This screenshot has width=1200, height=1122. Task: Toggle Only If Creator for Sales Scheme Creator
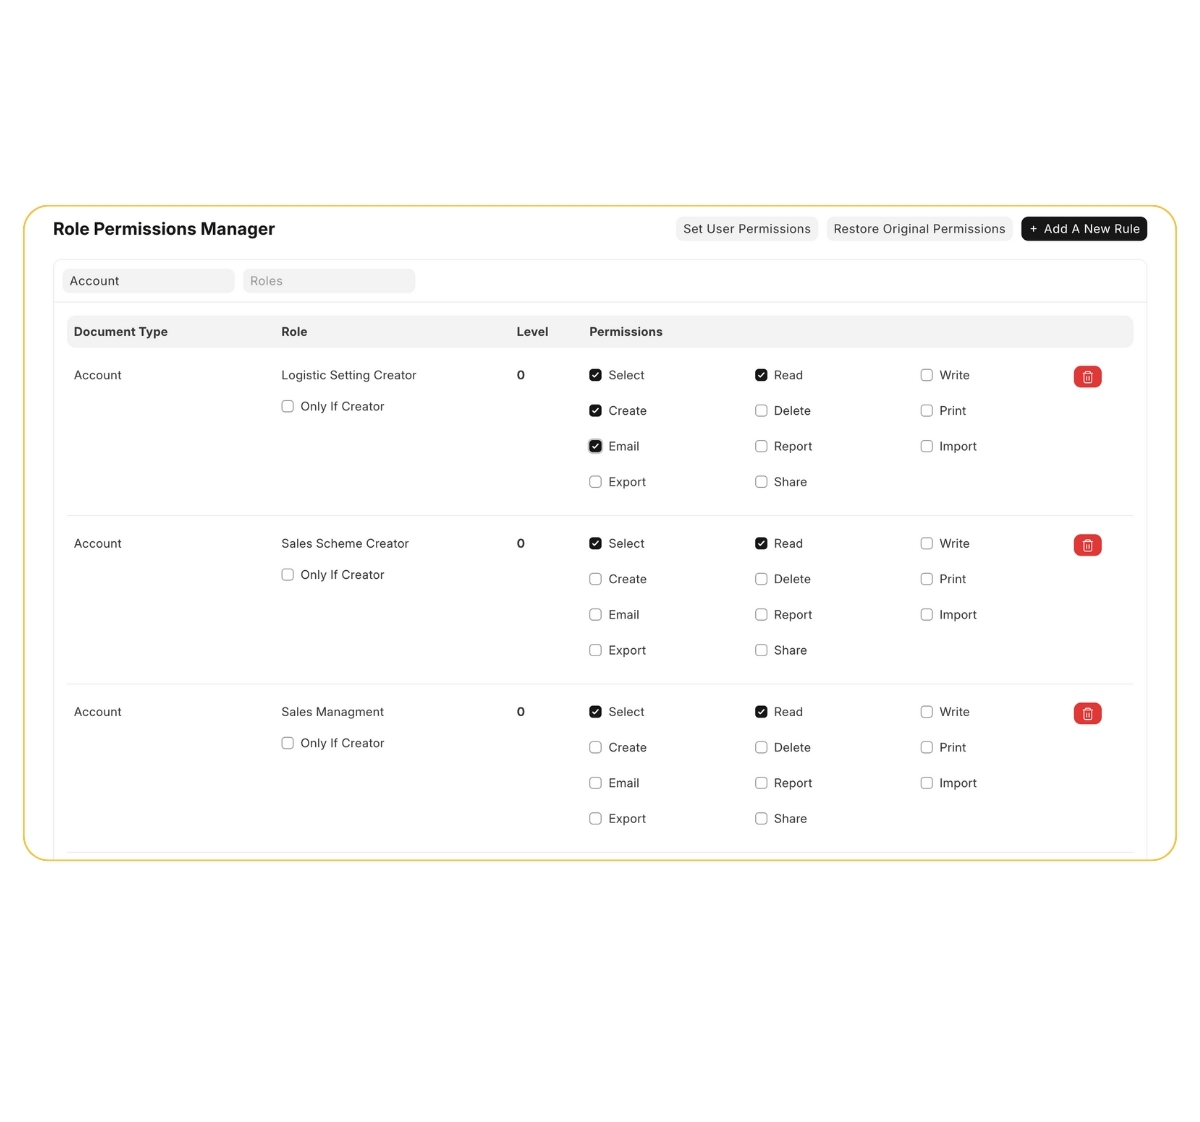pos(288,575)
